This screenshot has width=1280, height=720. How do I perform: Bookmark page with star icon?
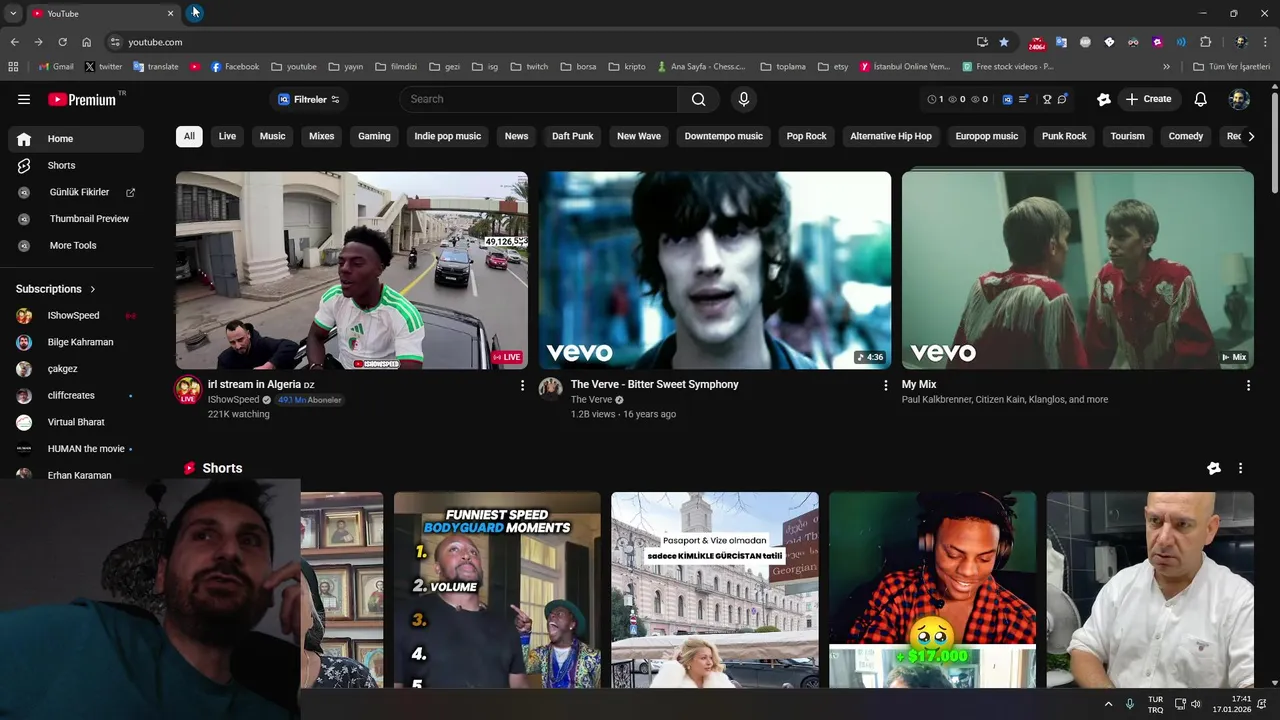[x=1004, y=42]
